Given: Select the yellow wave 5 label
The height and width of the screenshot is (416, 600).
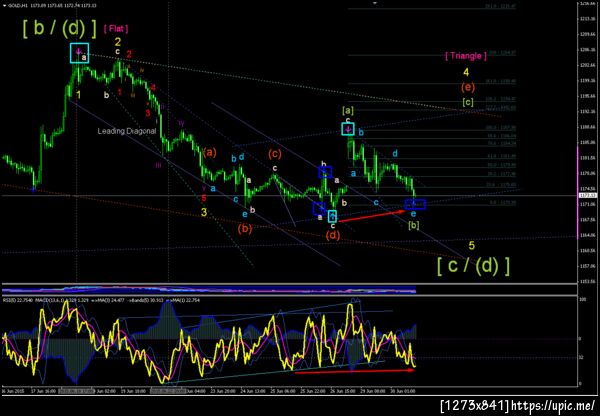Looking at the screenshot, I should (472, 245).
